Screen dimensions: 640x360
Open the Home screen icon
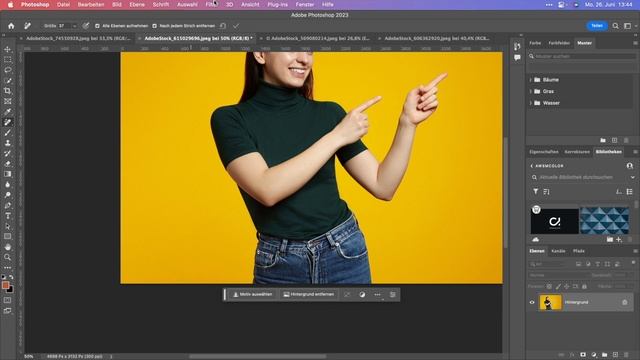click(x=11, y=26)
